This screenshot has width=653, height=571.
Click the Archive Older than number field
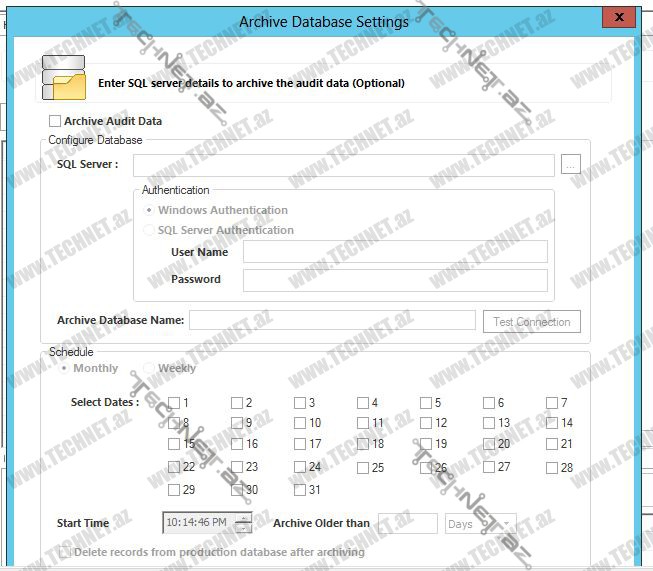coord(407,524)
